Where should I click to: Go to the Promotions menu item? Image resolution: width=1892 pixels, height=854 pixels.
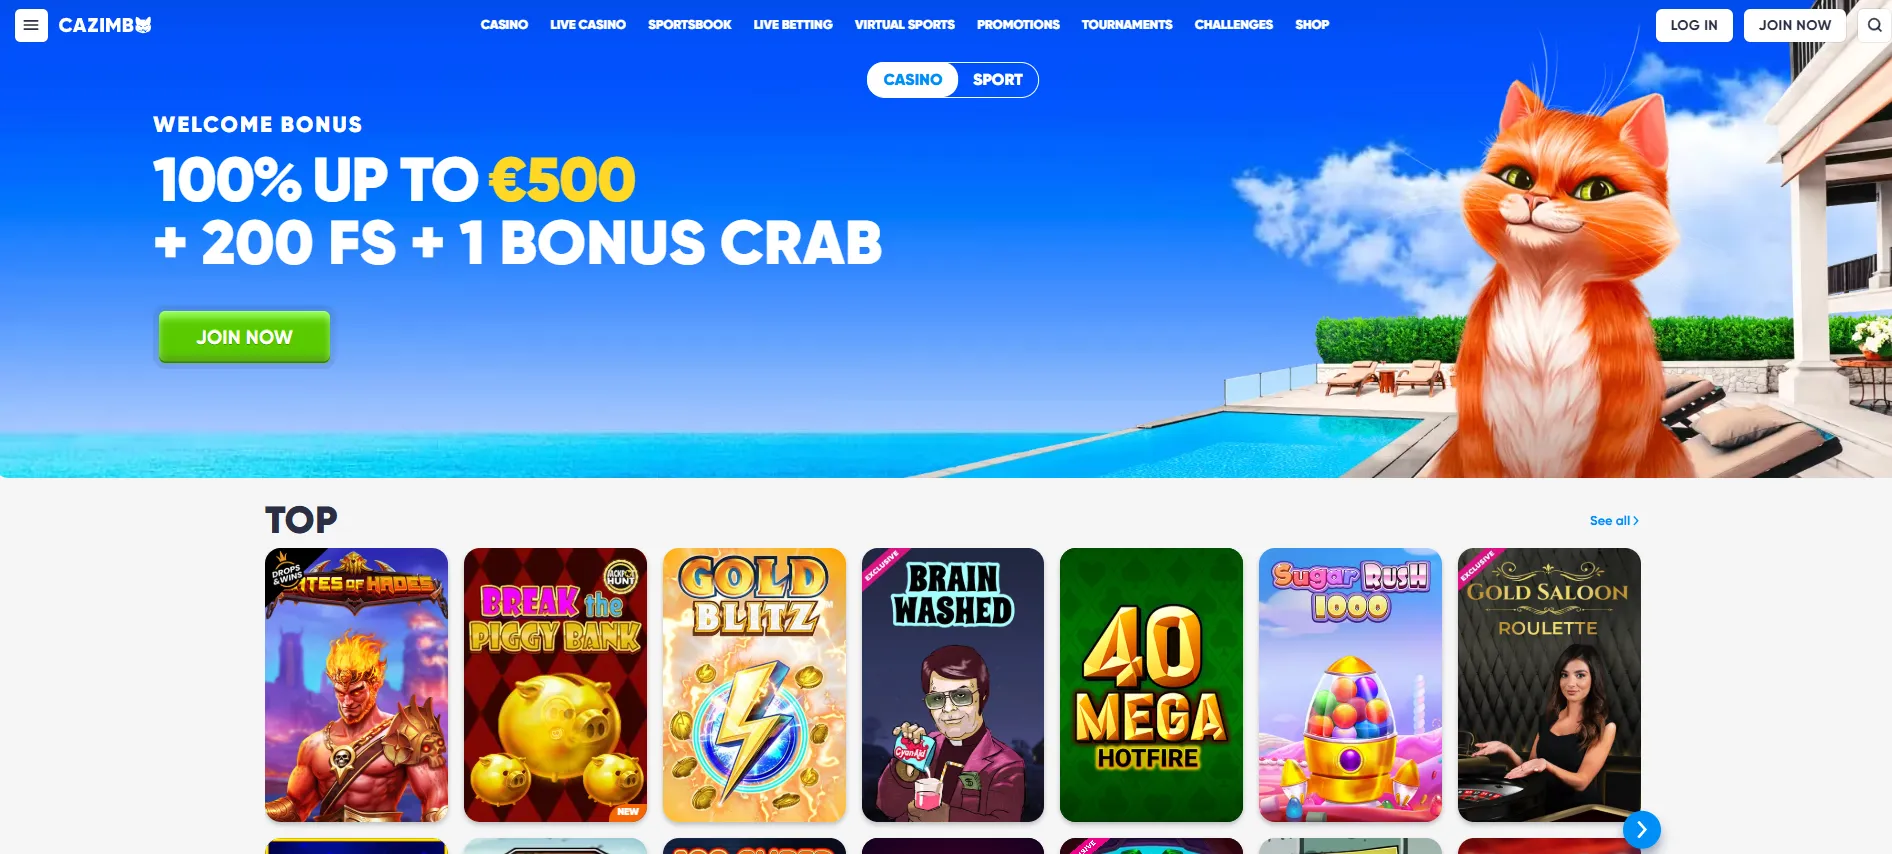click(x=1018, y=25)
